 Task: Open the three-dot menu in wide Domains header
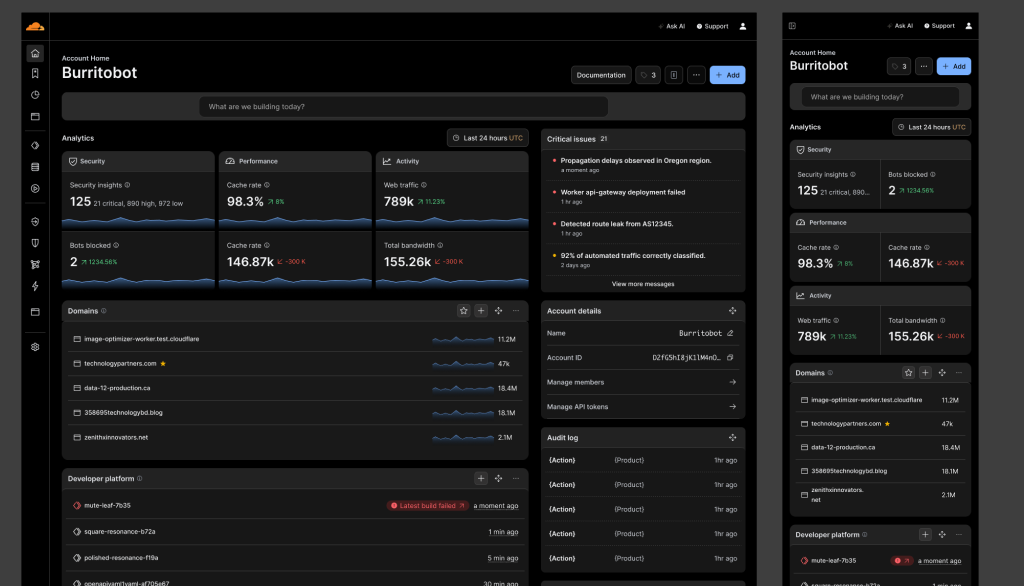click(516, 311)
